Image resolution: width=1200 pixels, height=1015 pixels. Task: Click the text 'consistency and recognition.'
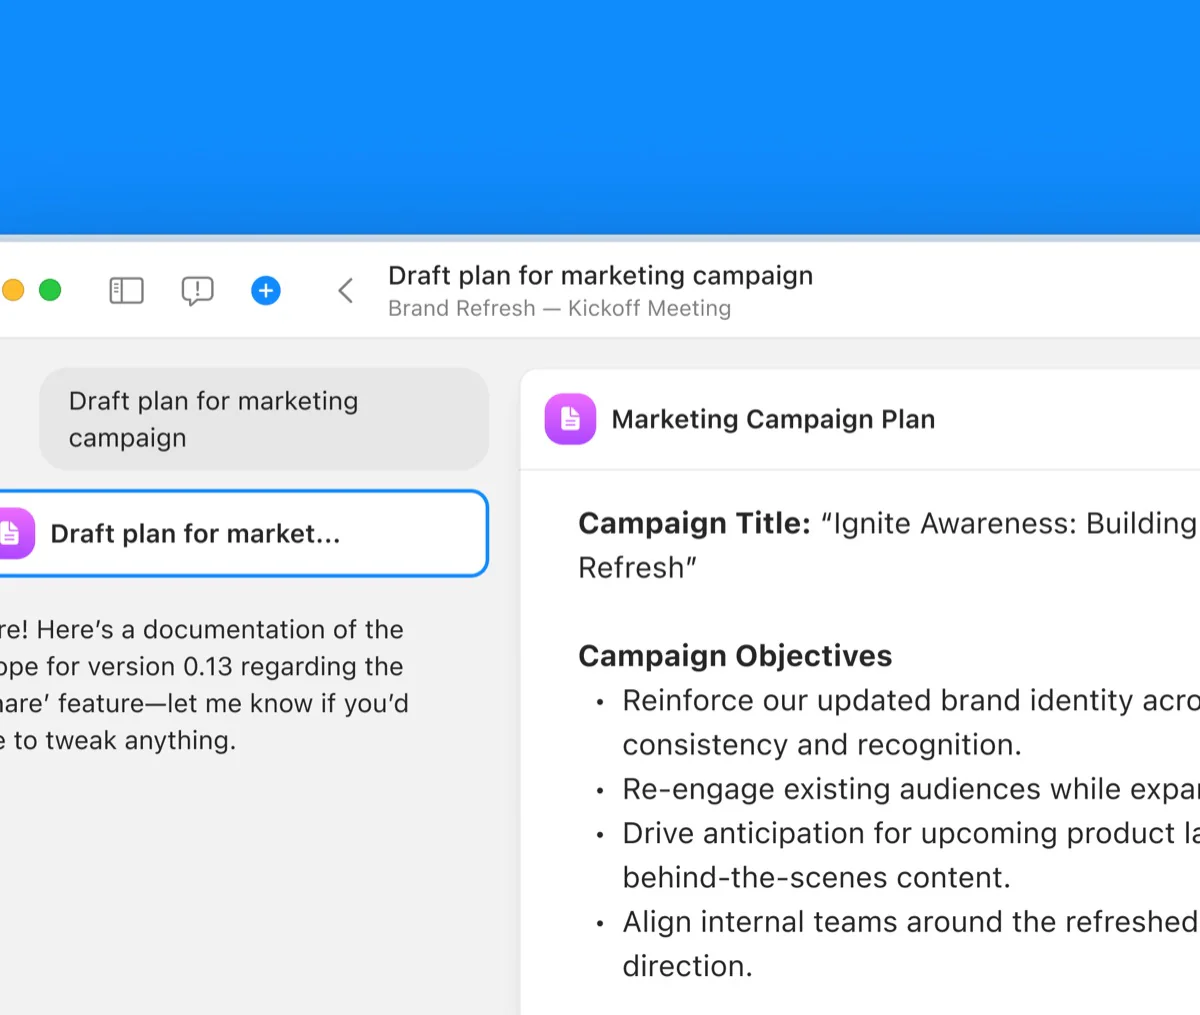coord(822,745)
